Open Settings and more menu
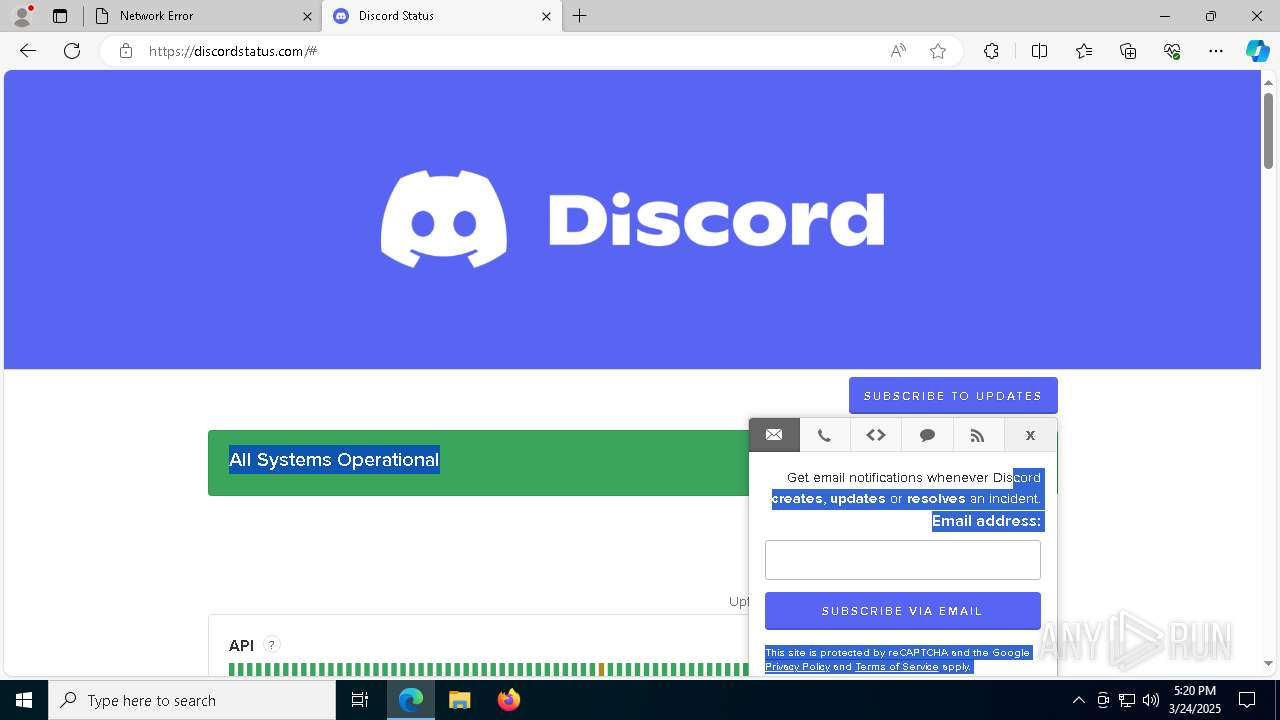1280x720 pixels. tap(1216, 51)
